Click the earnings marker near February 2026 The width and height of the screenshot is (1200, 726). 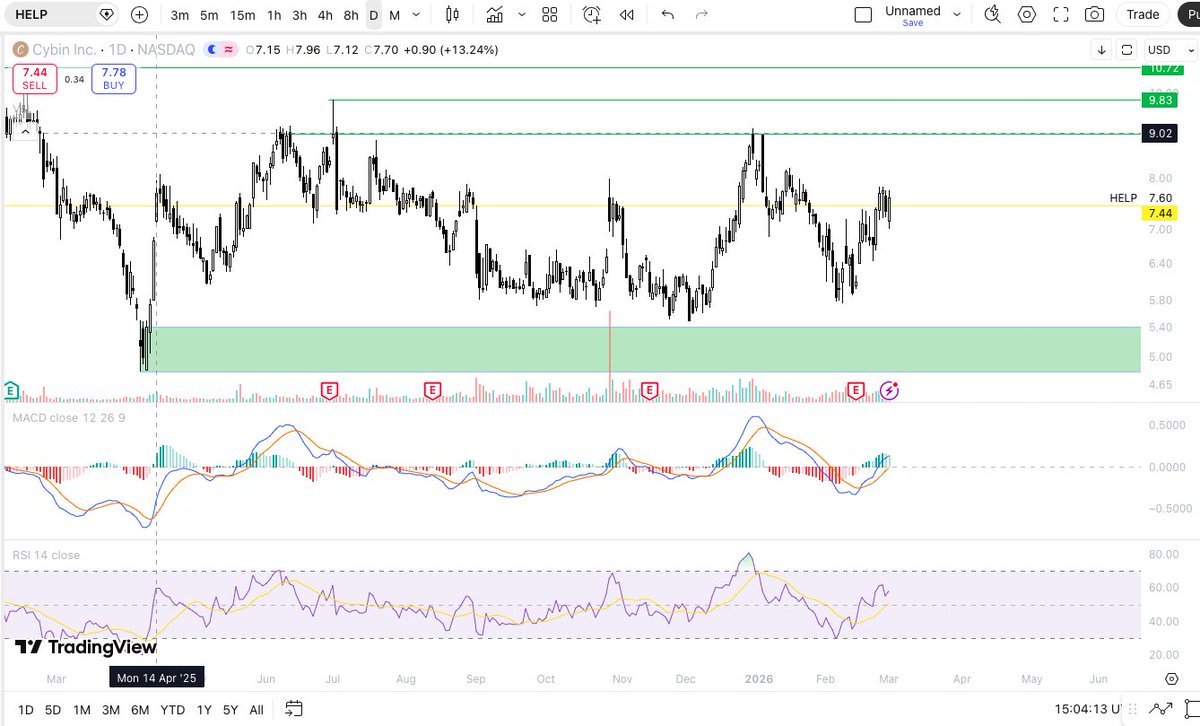(x=856, y=389)
